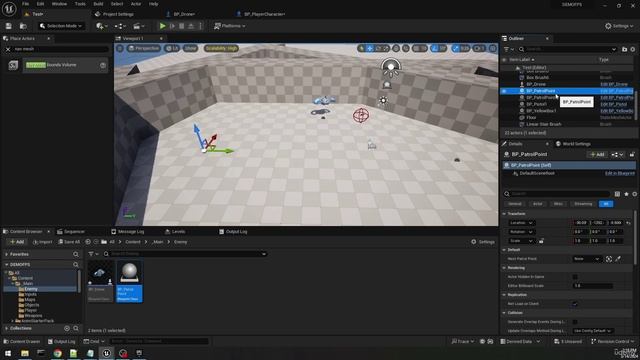Save the current level with the save icon
Viewport: 640px width, 360px height.
pos(9,26)
